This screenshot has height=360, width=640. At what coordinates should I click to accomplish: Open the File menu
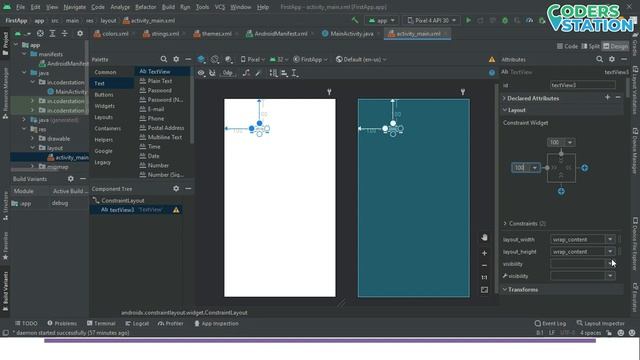tap(20, 7)
